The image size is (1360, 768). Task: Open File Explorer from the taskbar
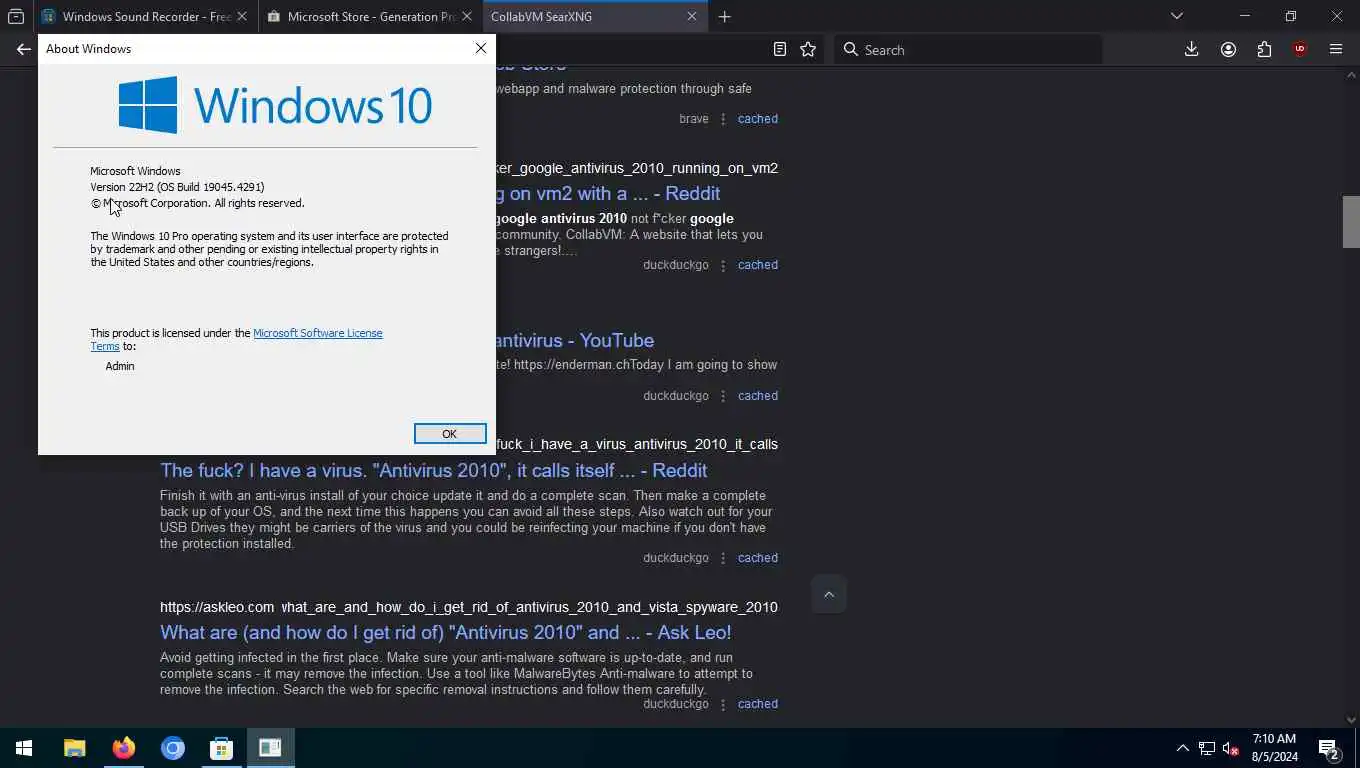click(75, 748)
